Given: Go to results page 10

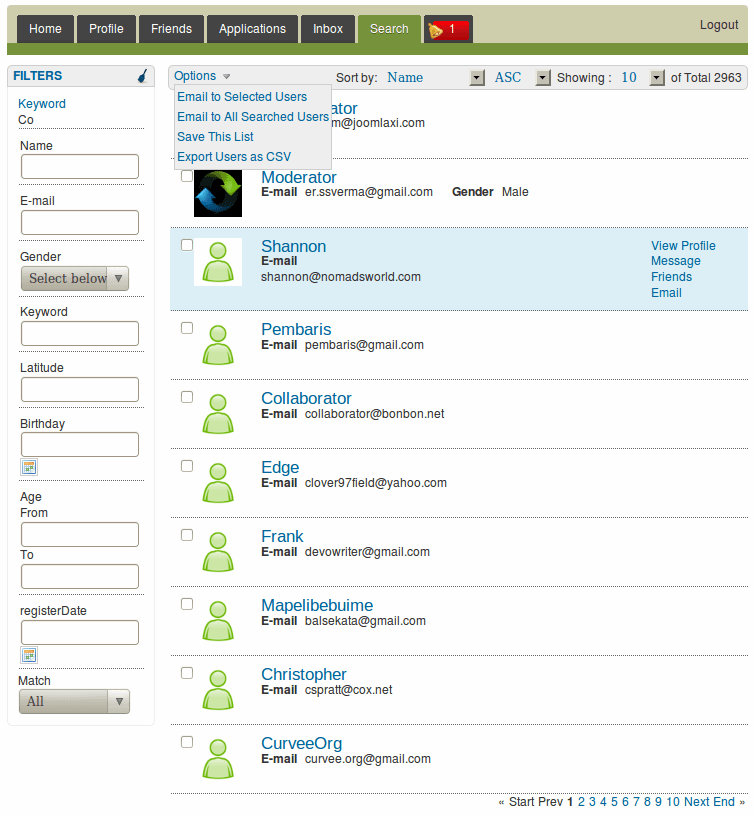Looking at the screenshot, I should [x=673, y=802].
